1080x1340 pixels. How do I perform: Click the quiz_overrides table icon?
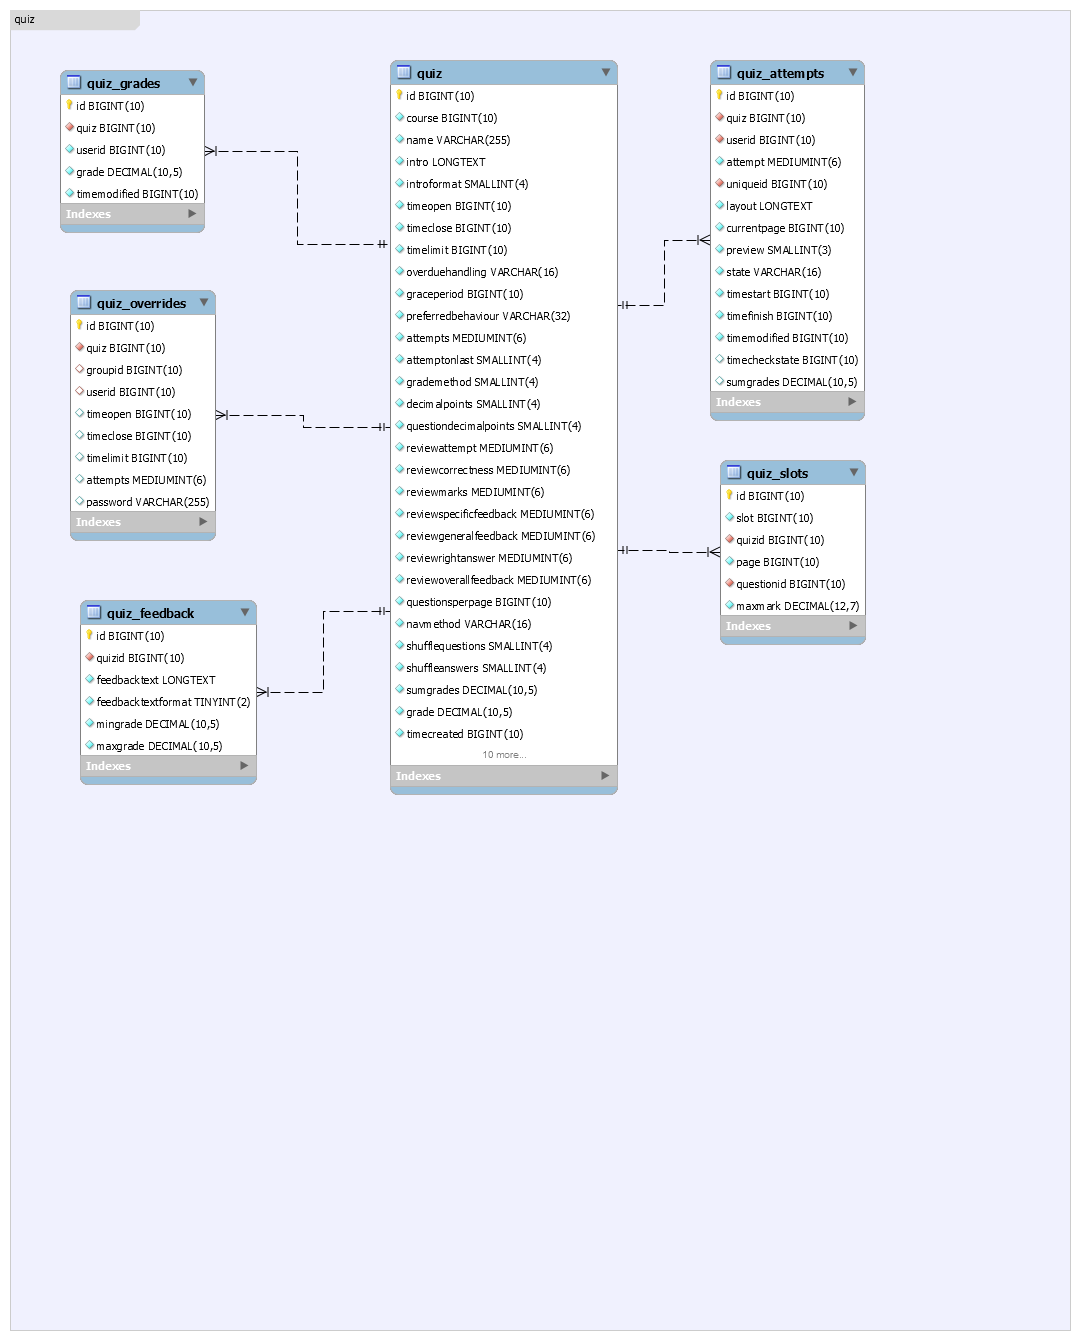84,303
